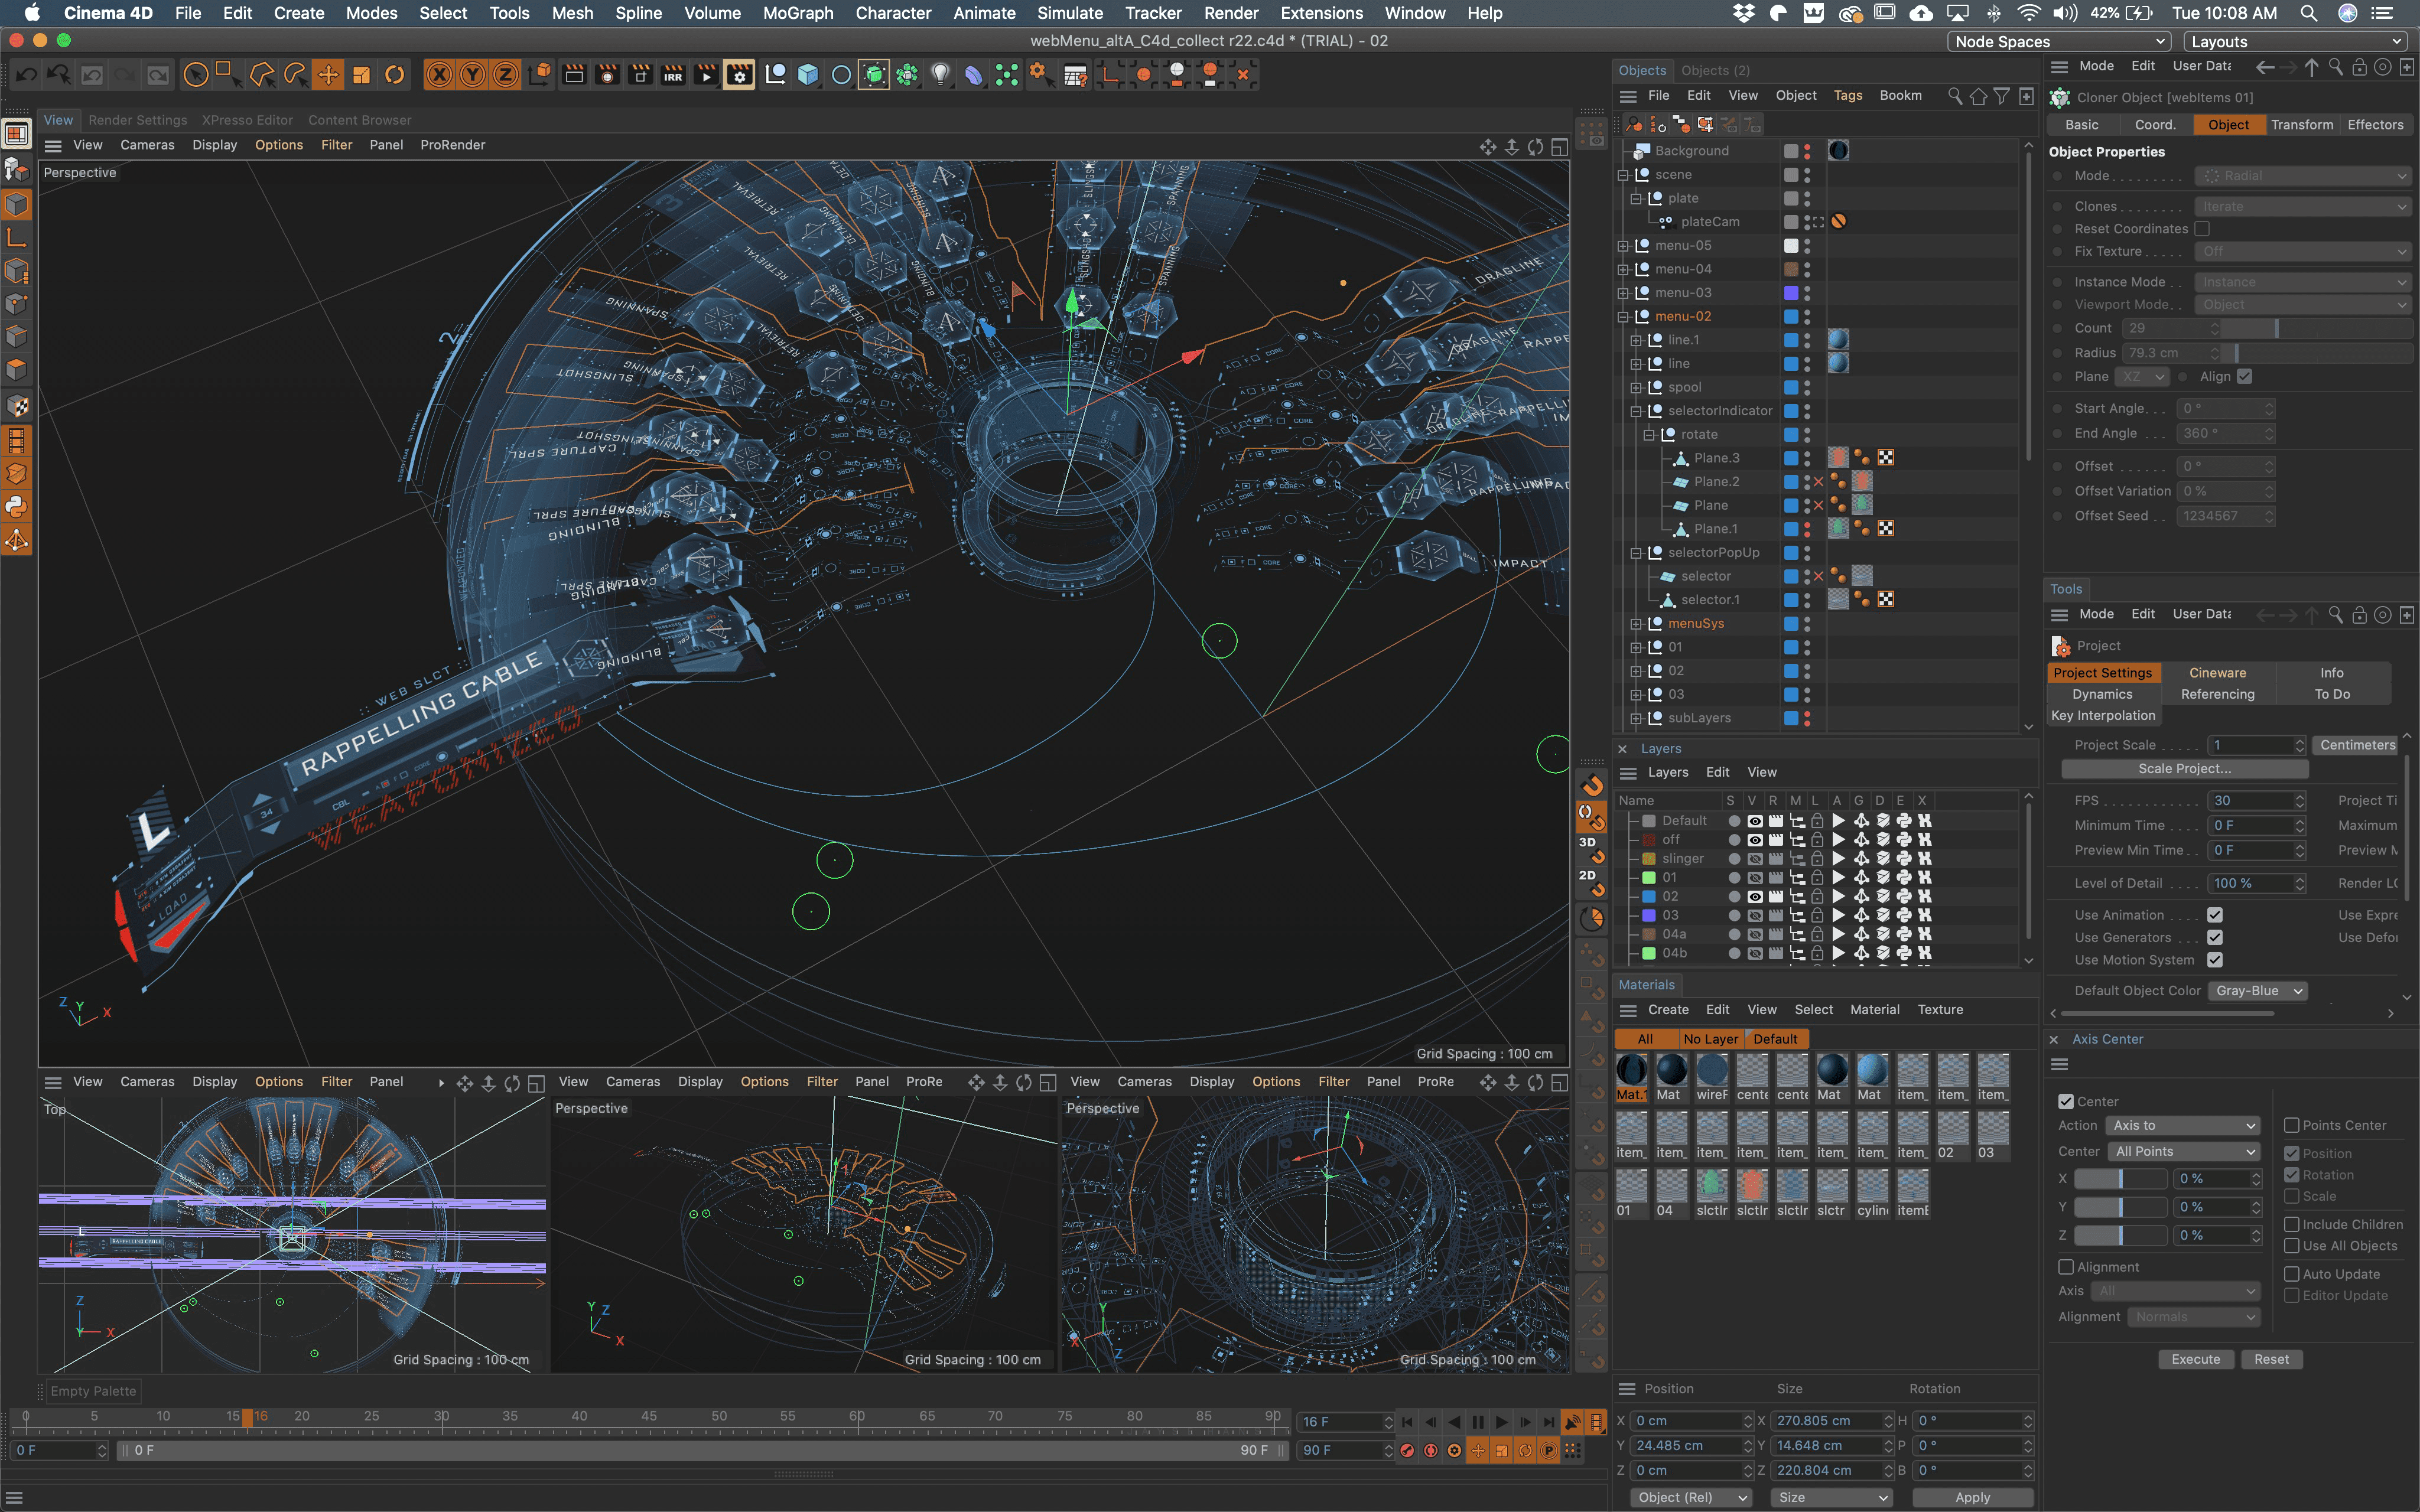Click the Cube primitive icon
Viewport: 2420px width, 1512px height.
point(808,75)
